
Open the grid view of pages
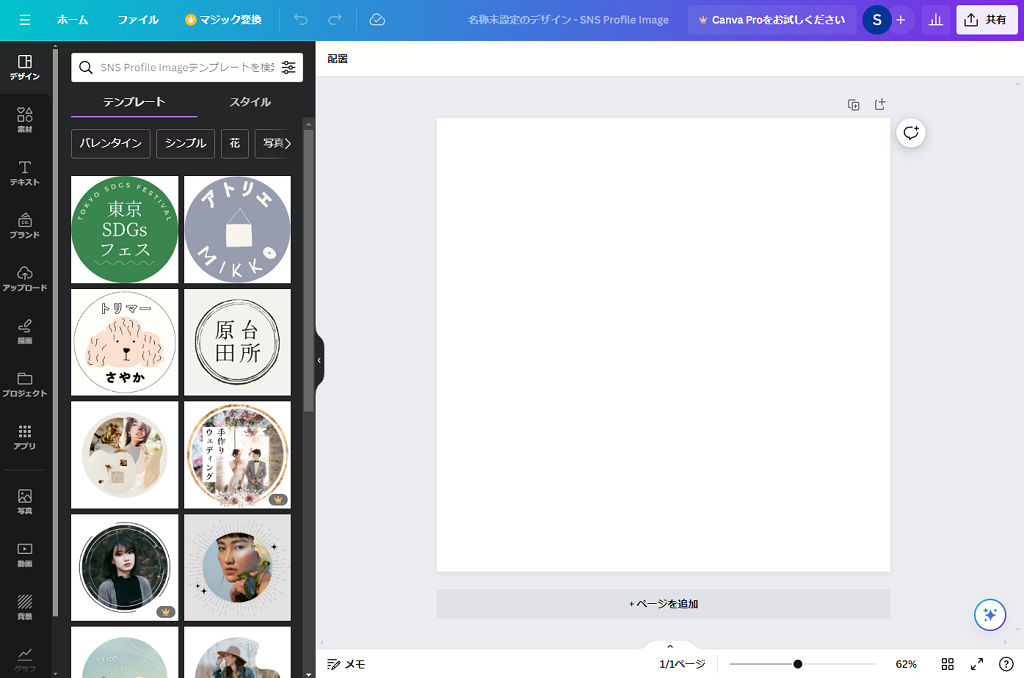(x=948, y=664)
